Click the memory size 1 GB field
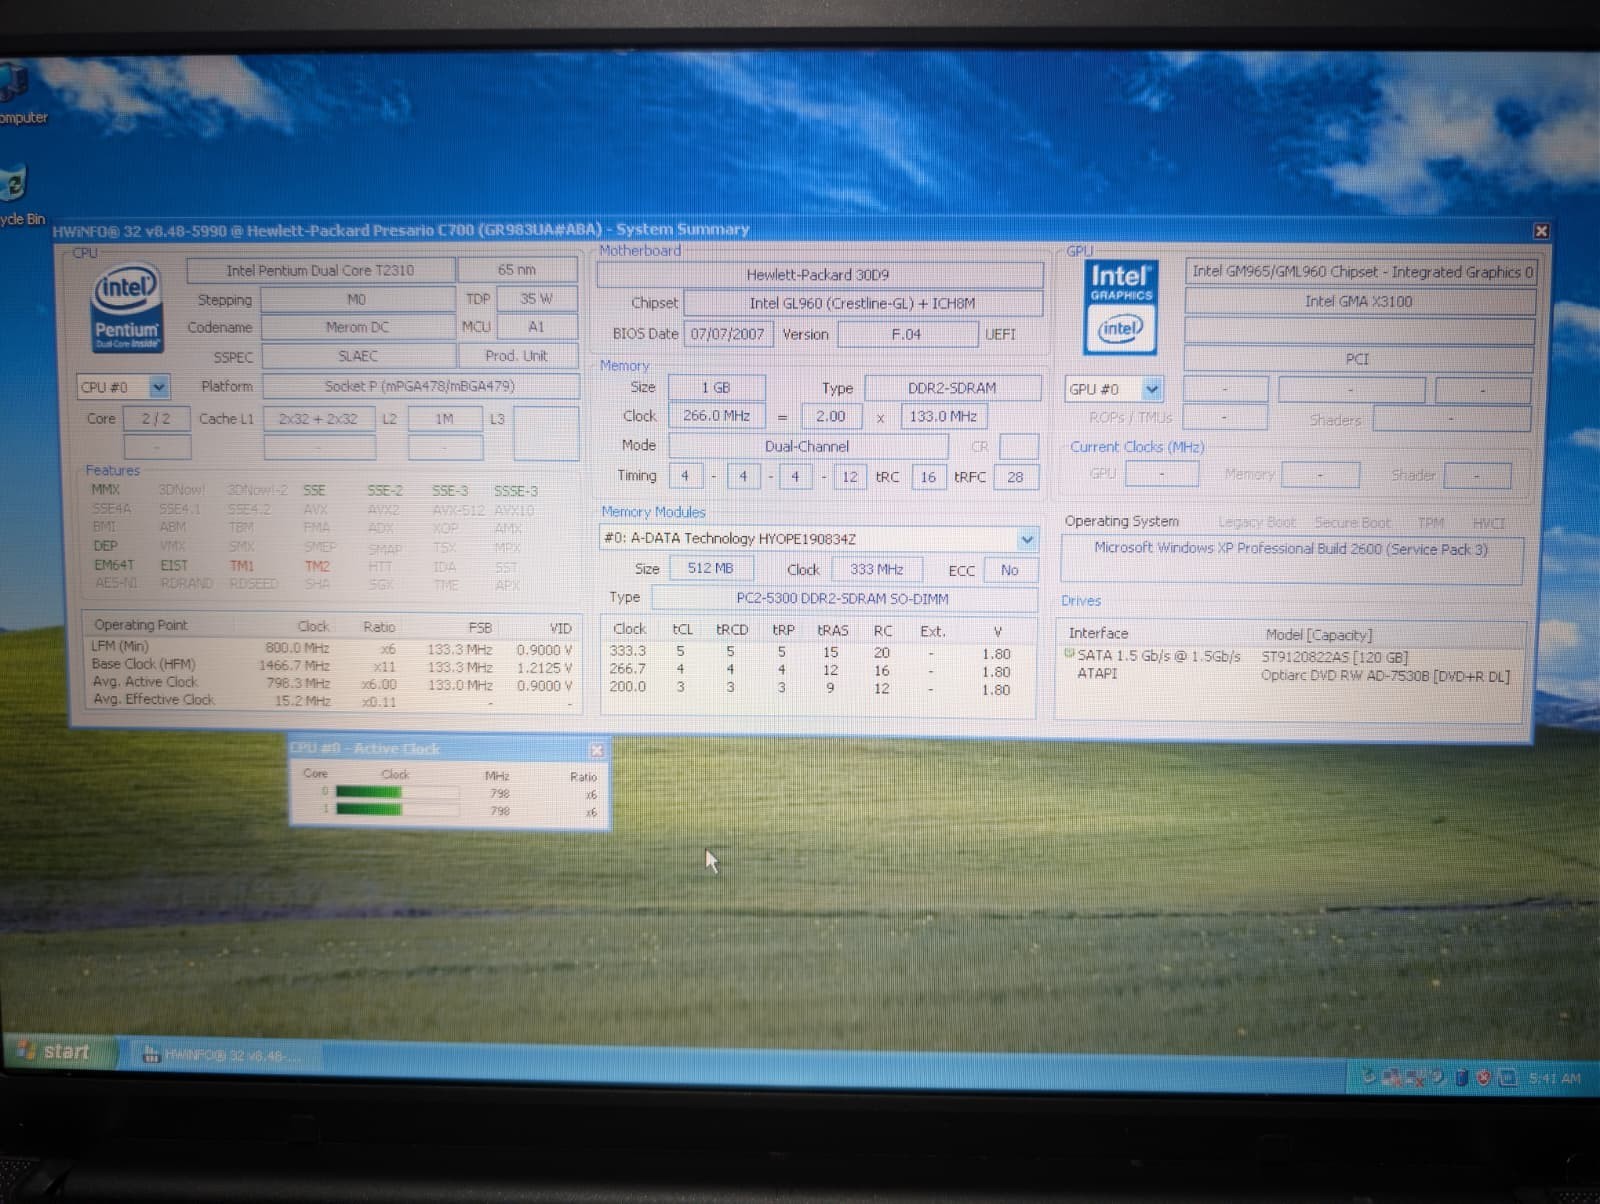Image resolution: width=1600 pixels, height=1204 pixels. (716, 388)
